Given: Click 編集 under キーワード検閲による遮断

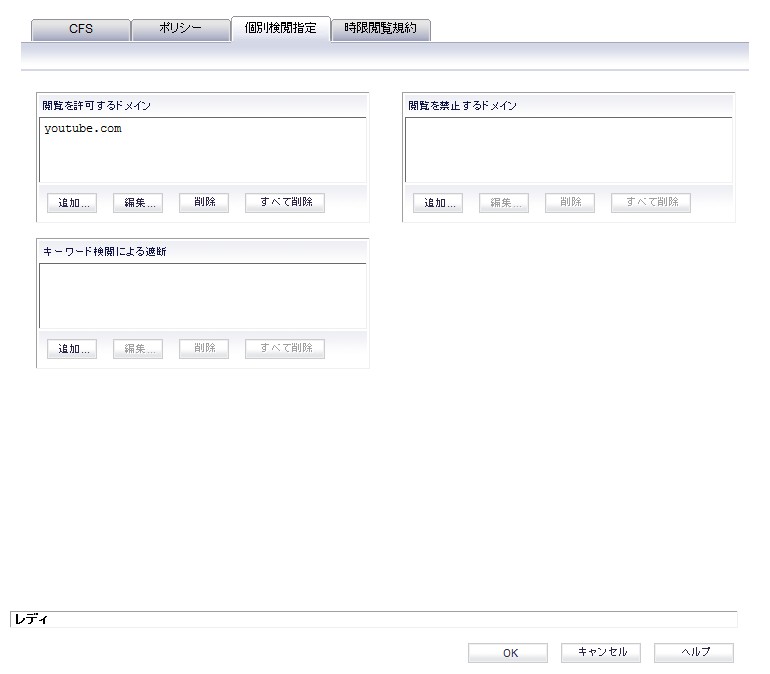Looking at the screenshot, I should (x=138, y=349).
